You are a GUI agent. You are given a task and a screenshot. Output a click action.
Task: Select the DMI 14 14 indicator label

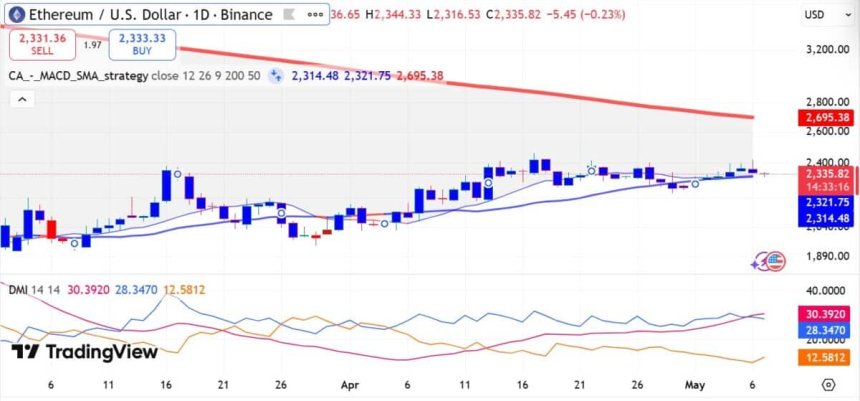(35, 290)
